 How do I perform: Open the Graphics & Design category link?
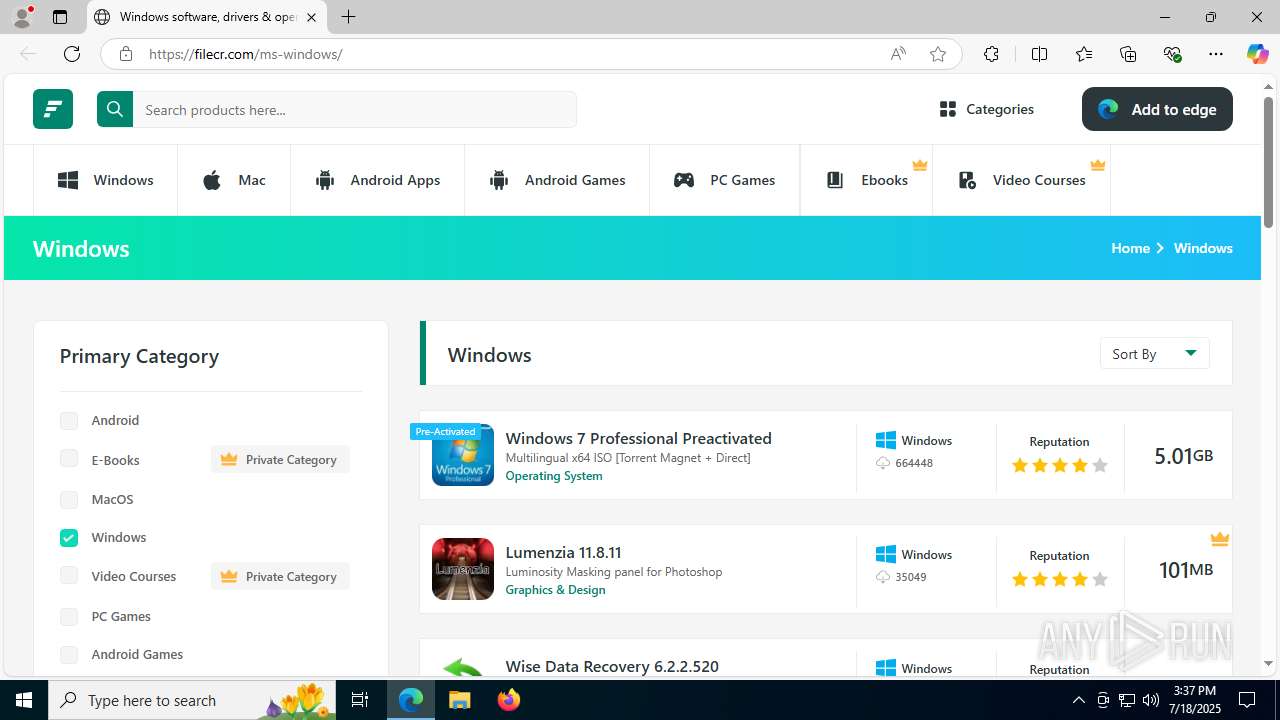(x=555, y=590)
